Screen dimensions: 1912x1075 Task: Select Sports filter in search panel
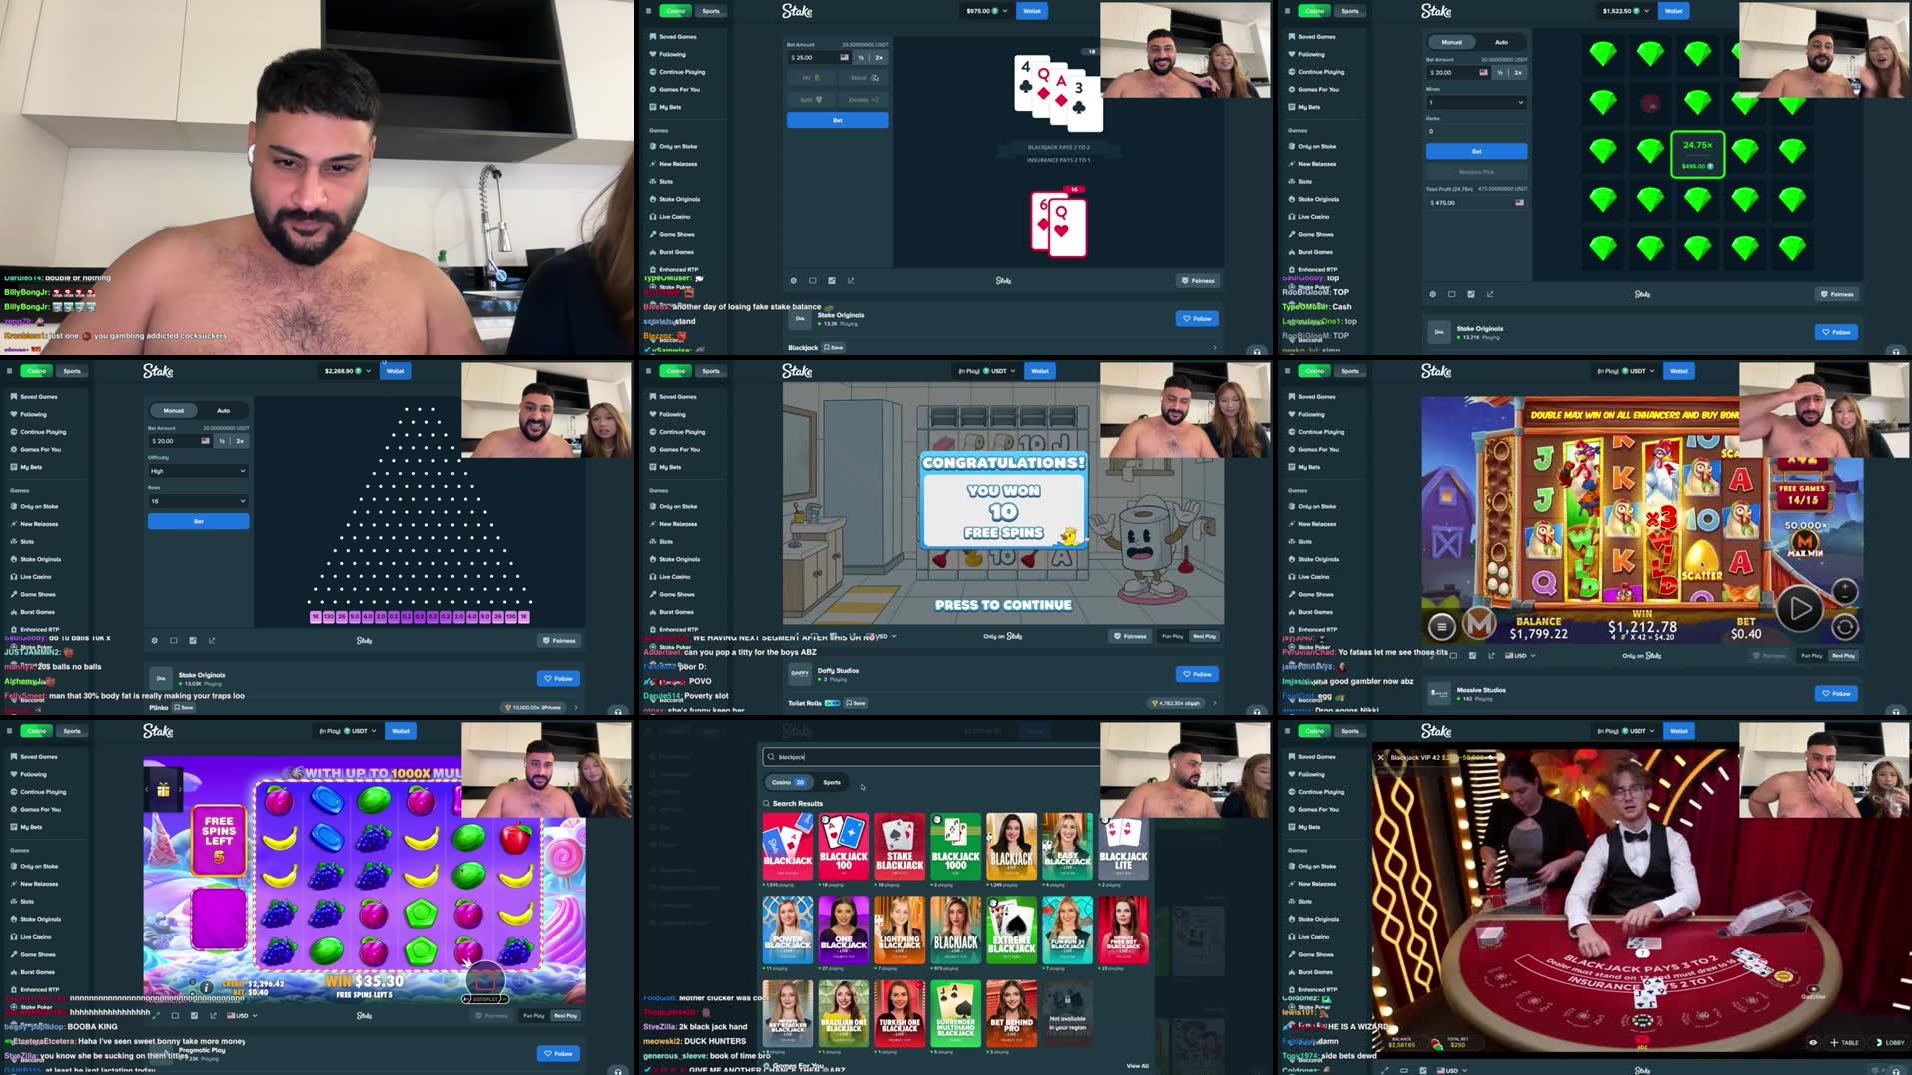coord(832,782)
